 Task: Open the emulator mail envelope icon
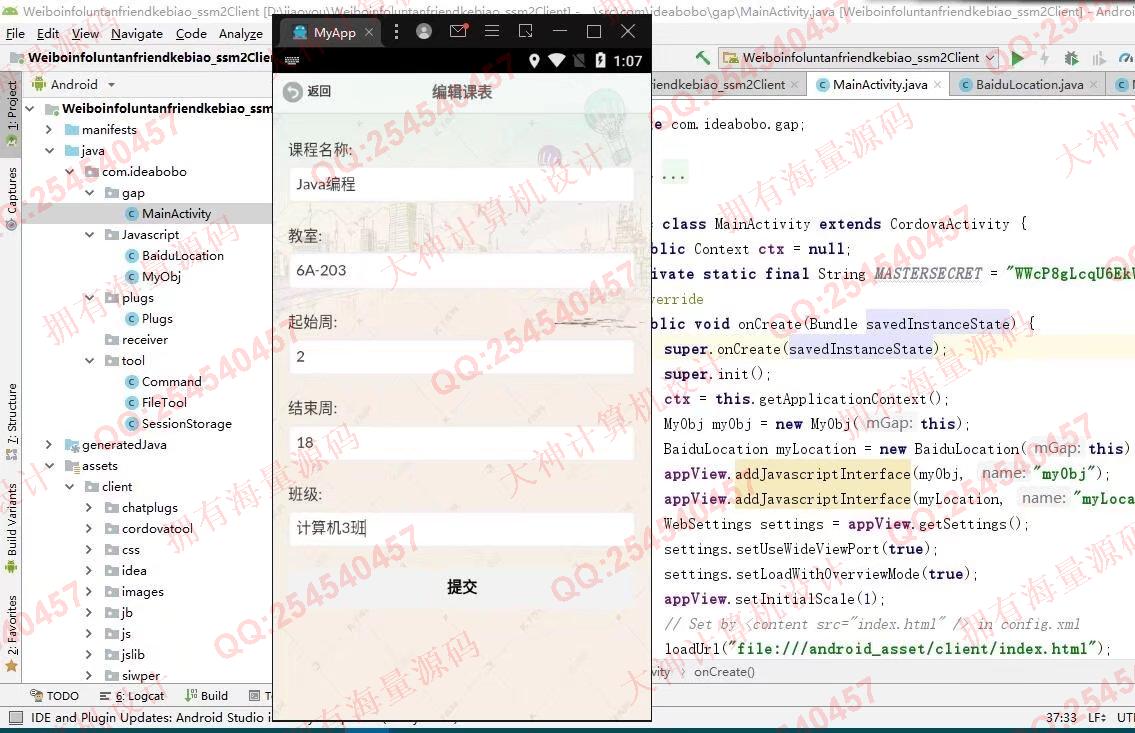coord(458,32)
